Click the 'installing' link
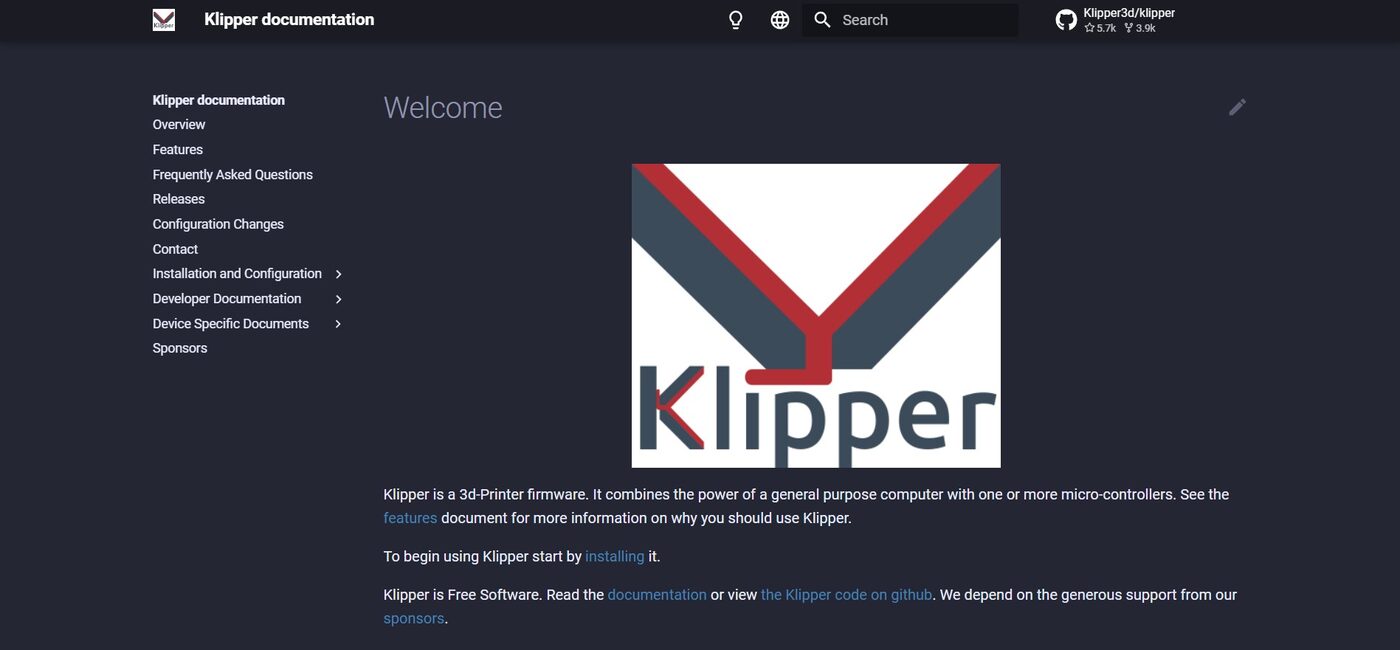The width and height of the screenshot is (1400, 650). pos(615,556)
